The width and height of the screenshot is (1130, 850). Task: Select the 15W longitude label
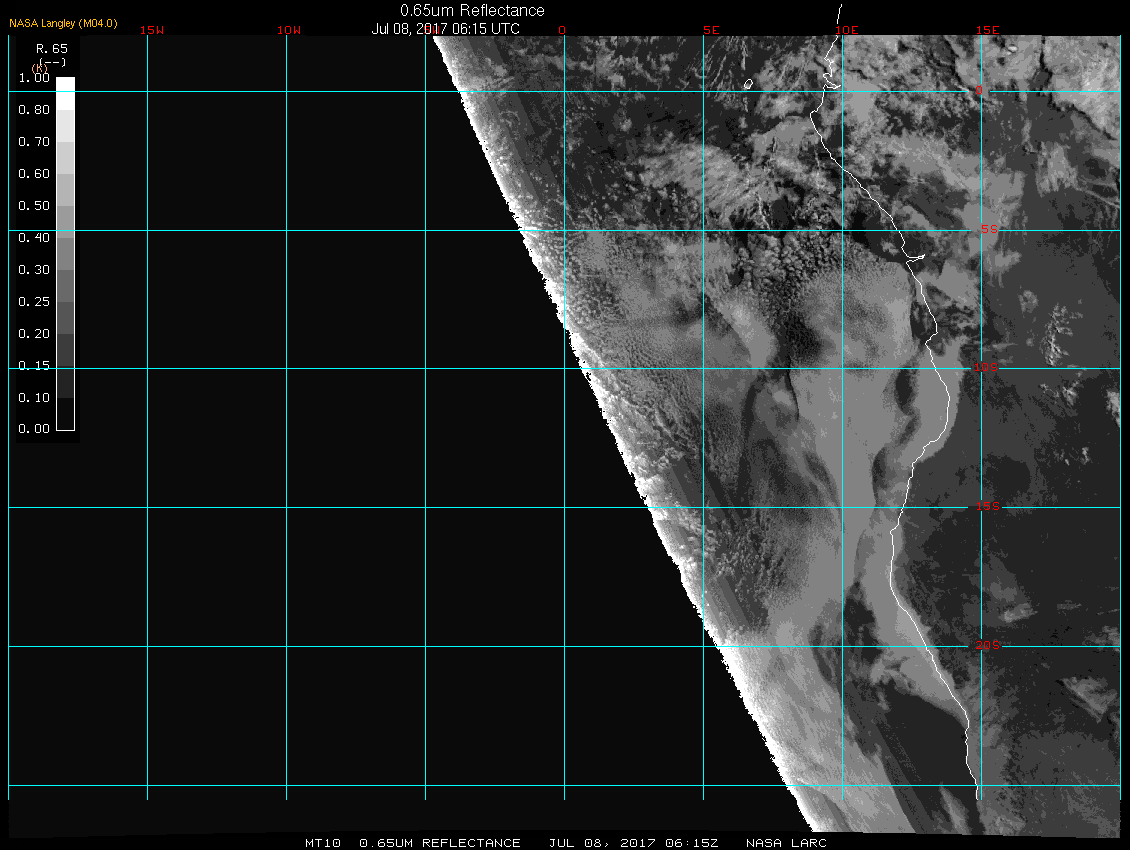point(152,30)
